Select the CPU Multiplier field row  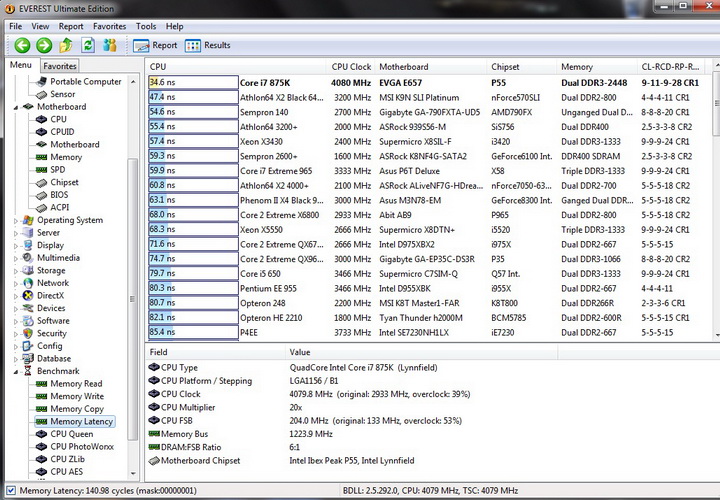point(352,407)
